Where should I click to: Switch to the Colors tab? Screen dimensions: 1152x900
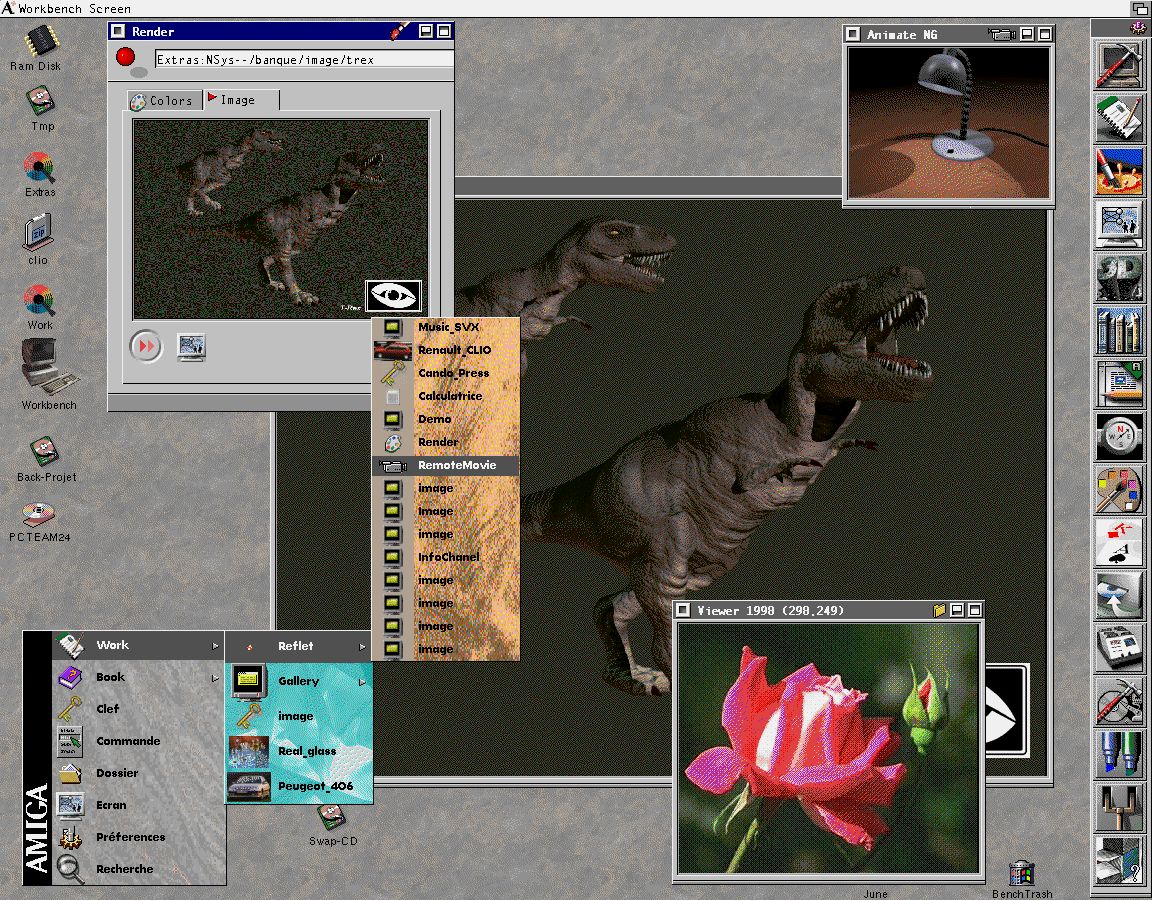(164, 100)
